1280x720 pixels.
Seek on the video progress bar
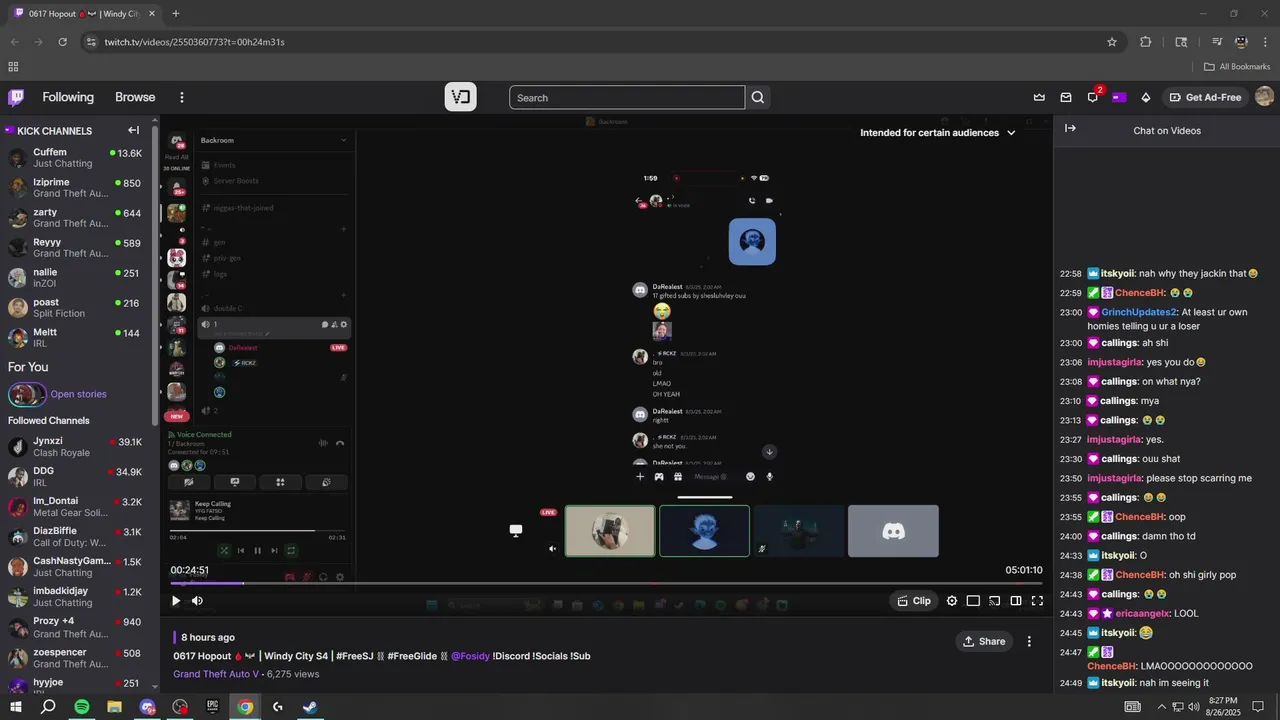pyautogui.click(x=606, y=583)
